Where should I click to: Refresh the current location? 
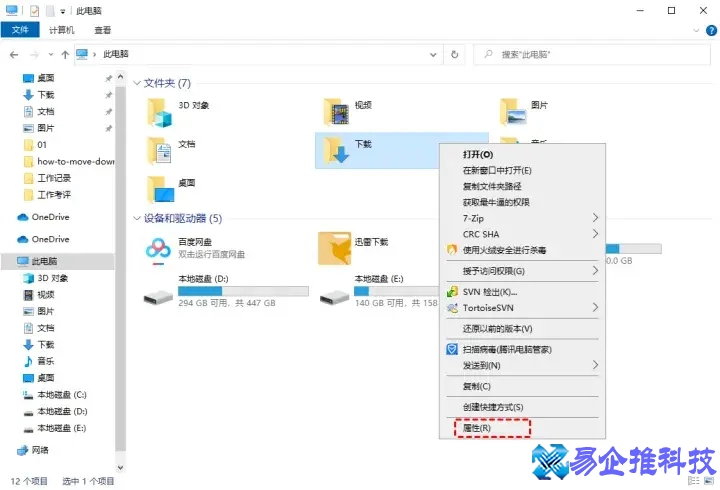(x=454, y=55)
